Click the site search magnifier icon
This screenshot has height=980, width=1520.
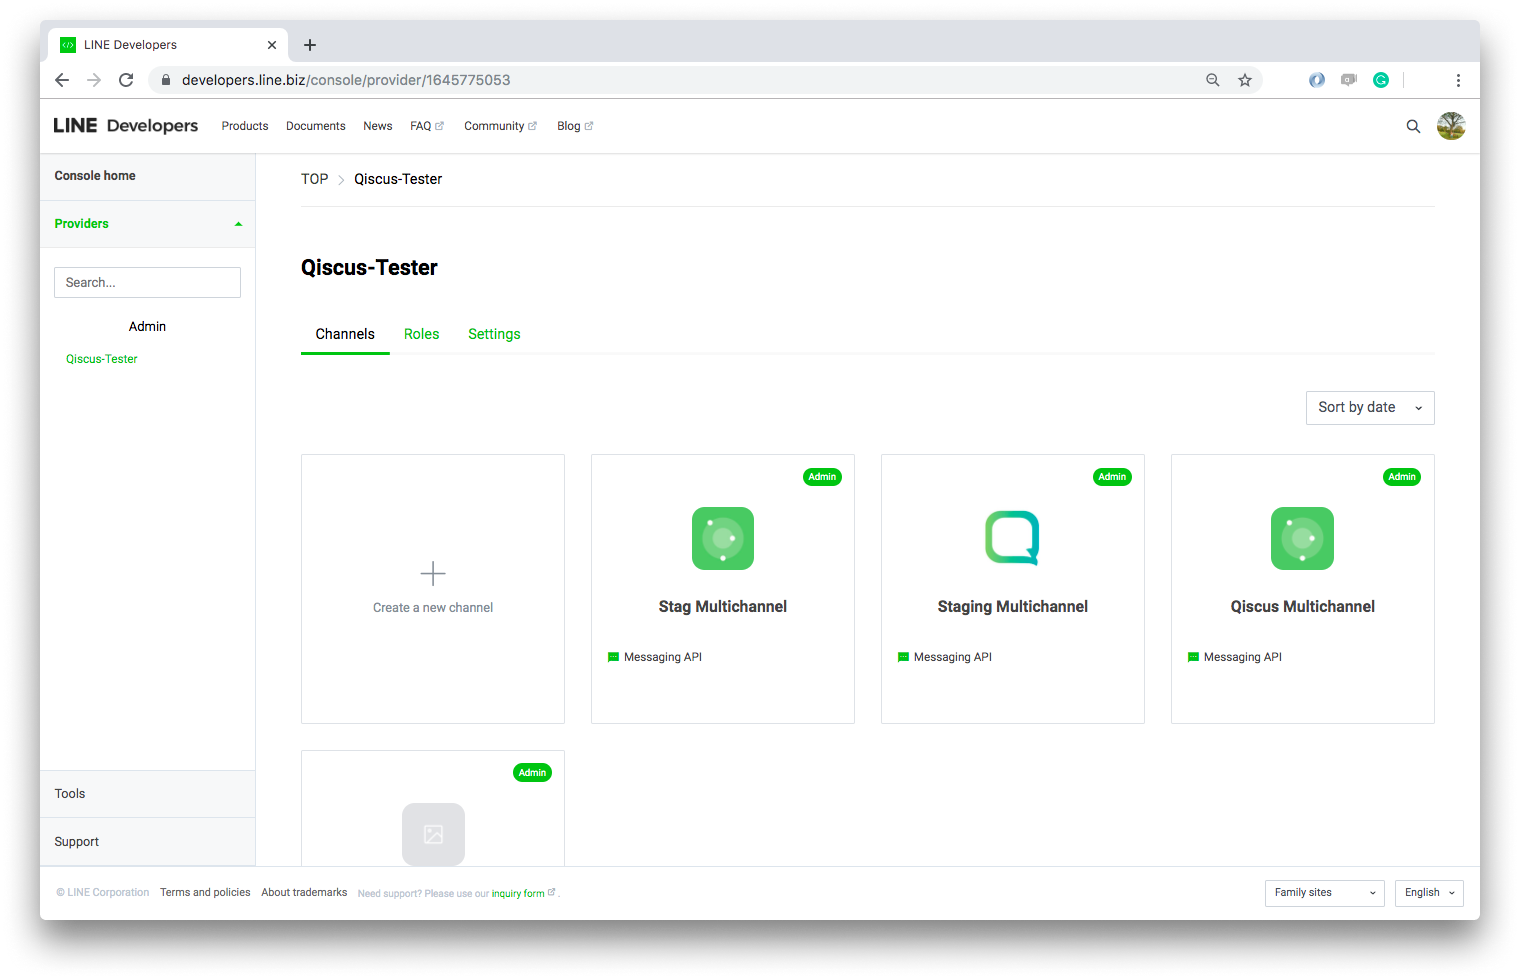pos(1413,126)
